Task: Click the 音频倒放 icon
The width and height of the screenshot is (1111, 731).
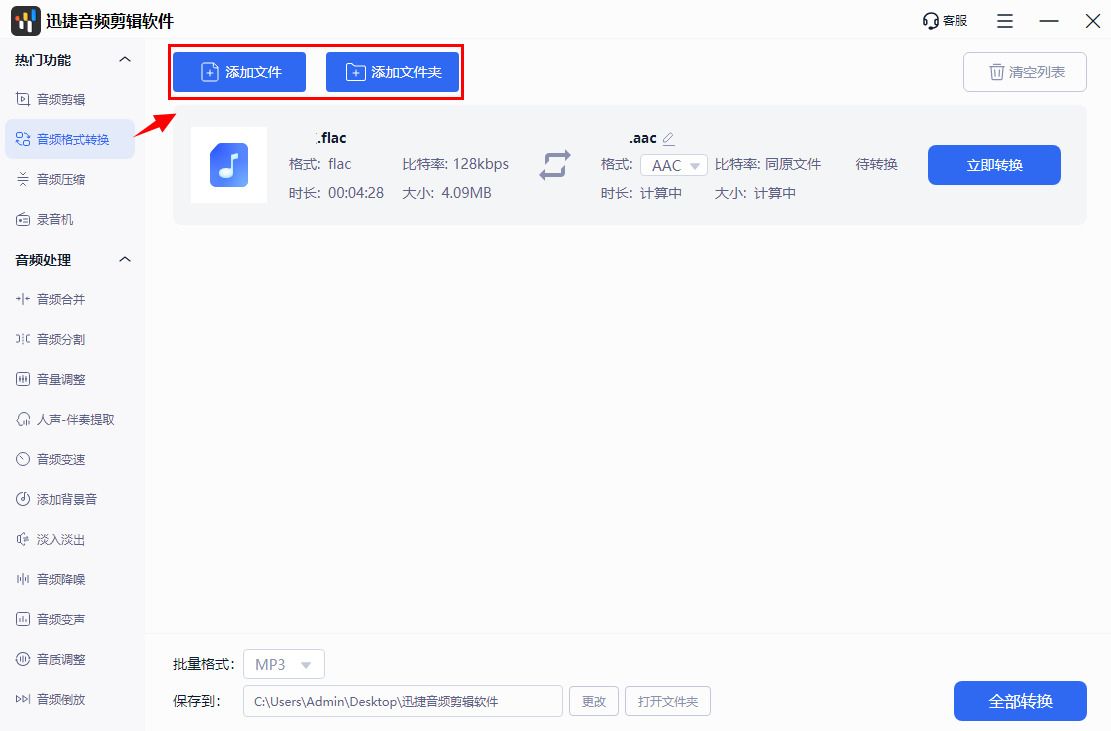Action: point(23,699)
